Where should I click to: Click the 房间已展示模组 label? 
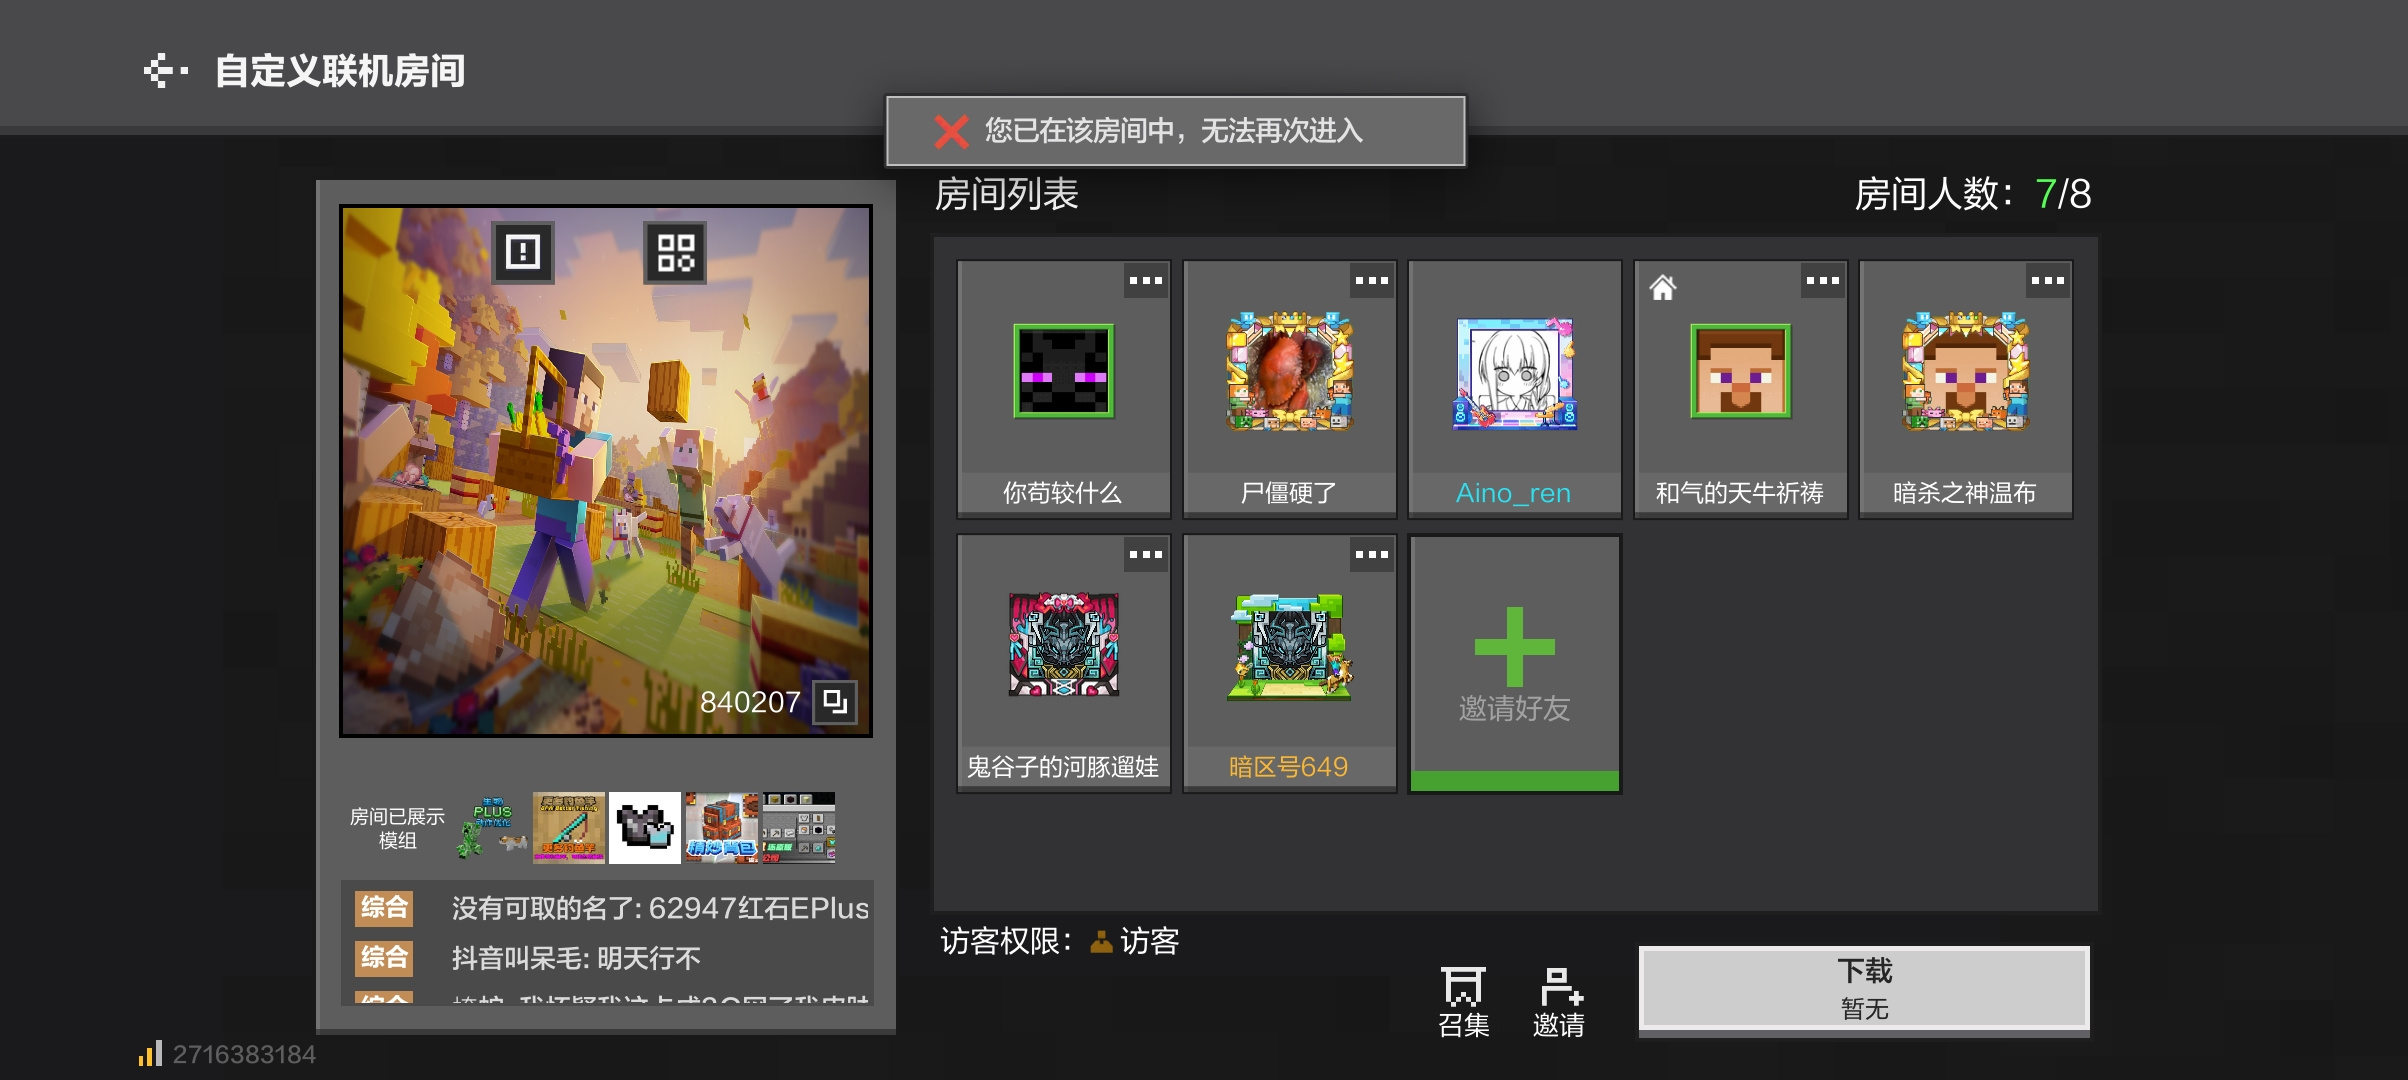pos(397,828)
